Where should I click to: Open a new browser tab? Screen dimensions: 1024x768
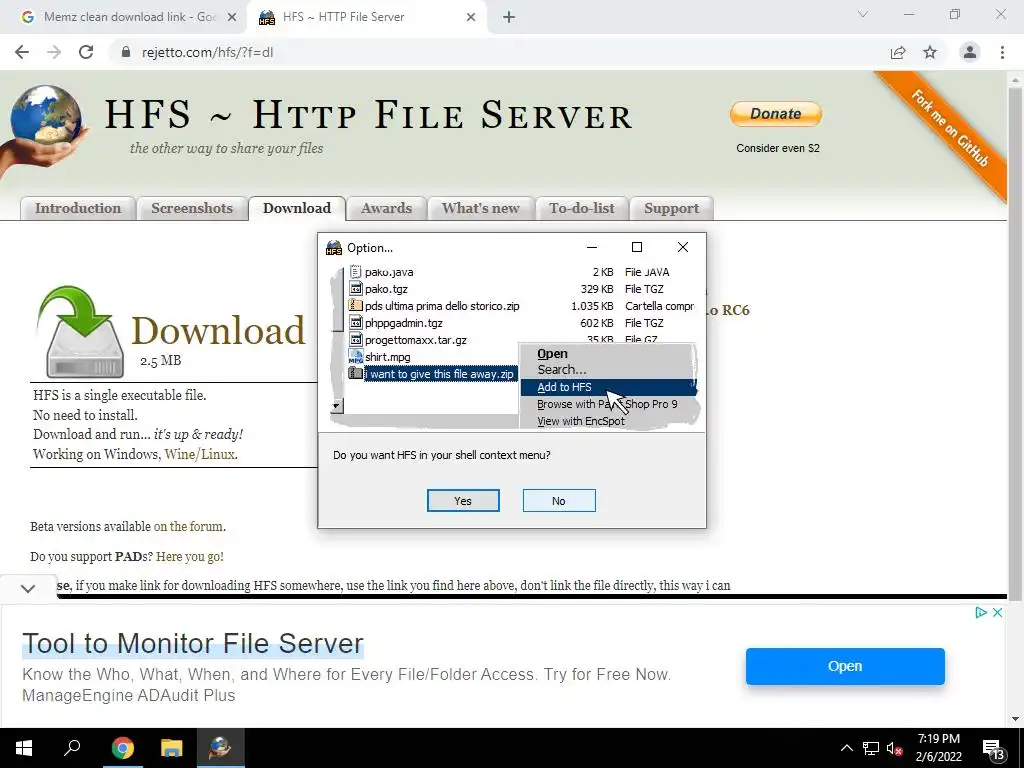click(509, 18)
